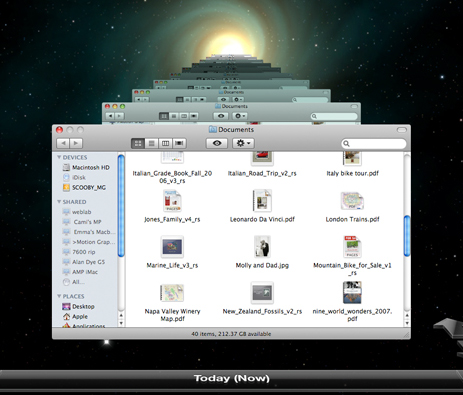This screenshot has height=395, width=463.
Task: Select New_Zealand_Fossils_v2_rs file icon
Action: (262, 293)
